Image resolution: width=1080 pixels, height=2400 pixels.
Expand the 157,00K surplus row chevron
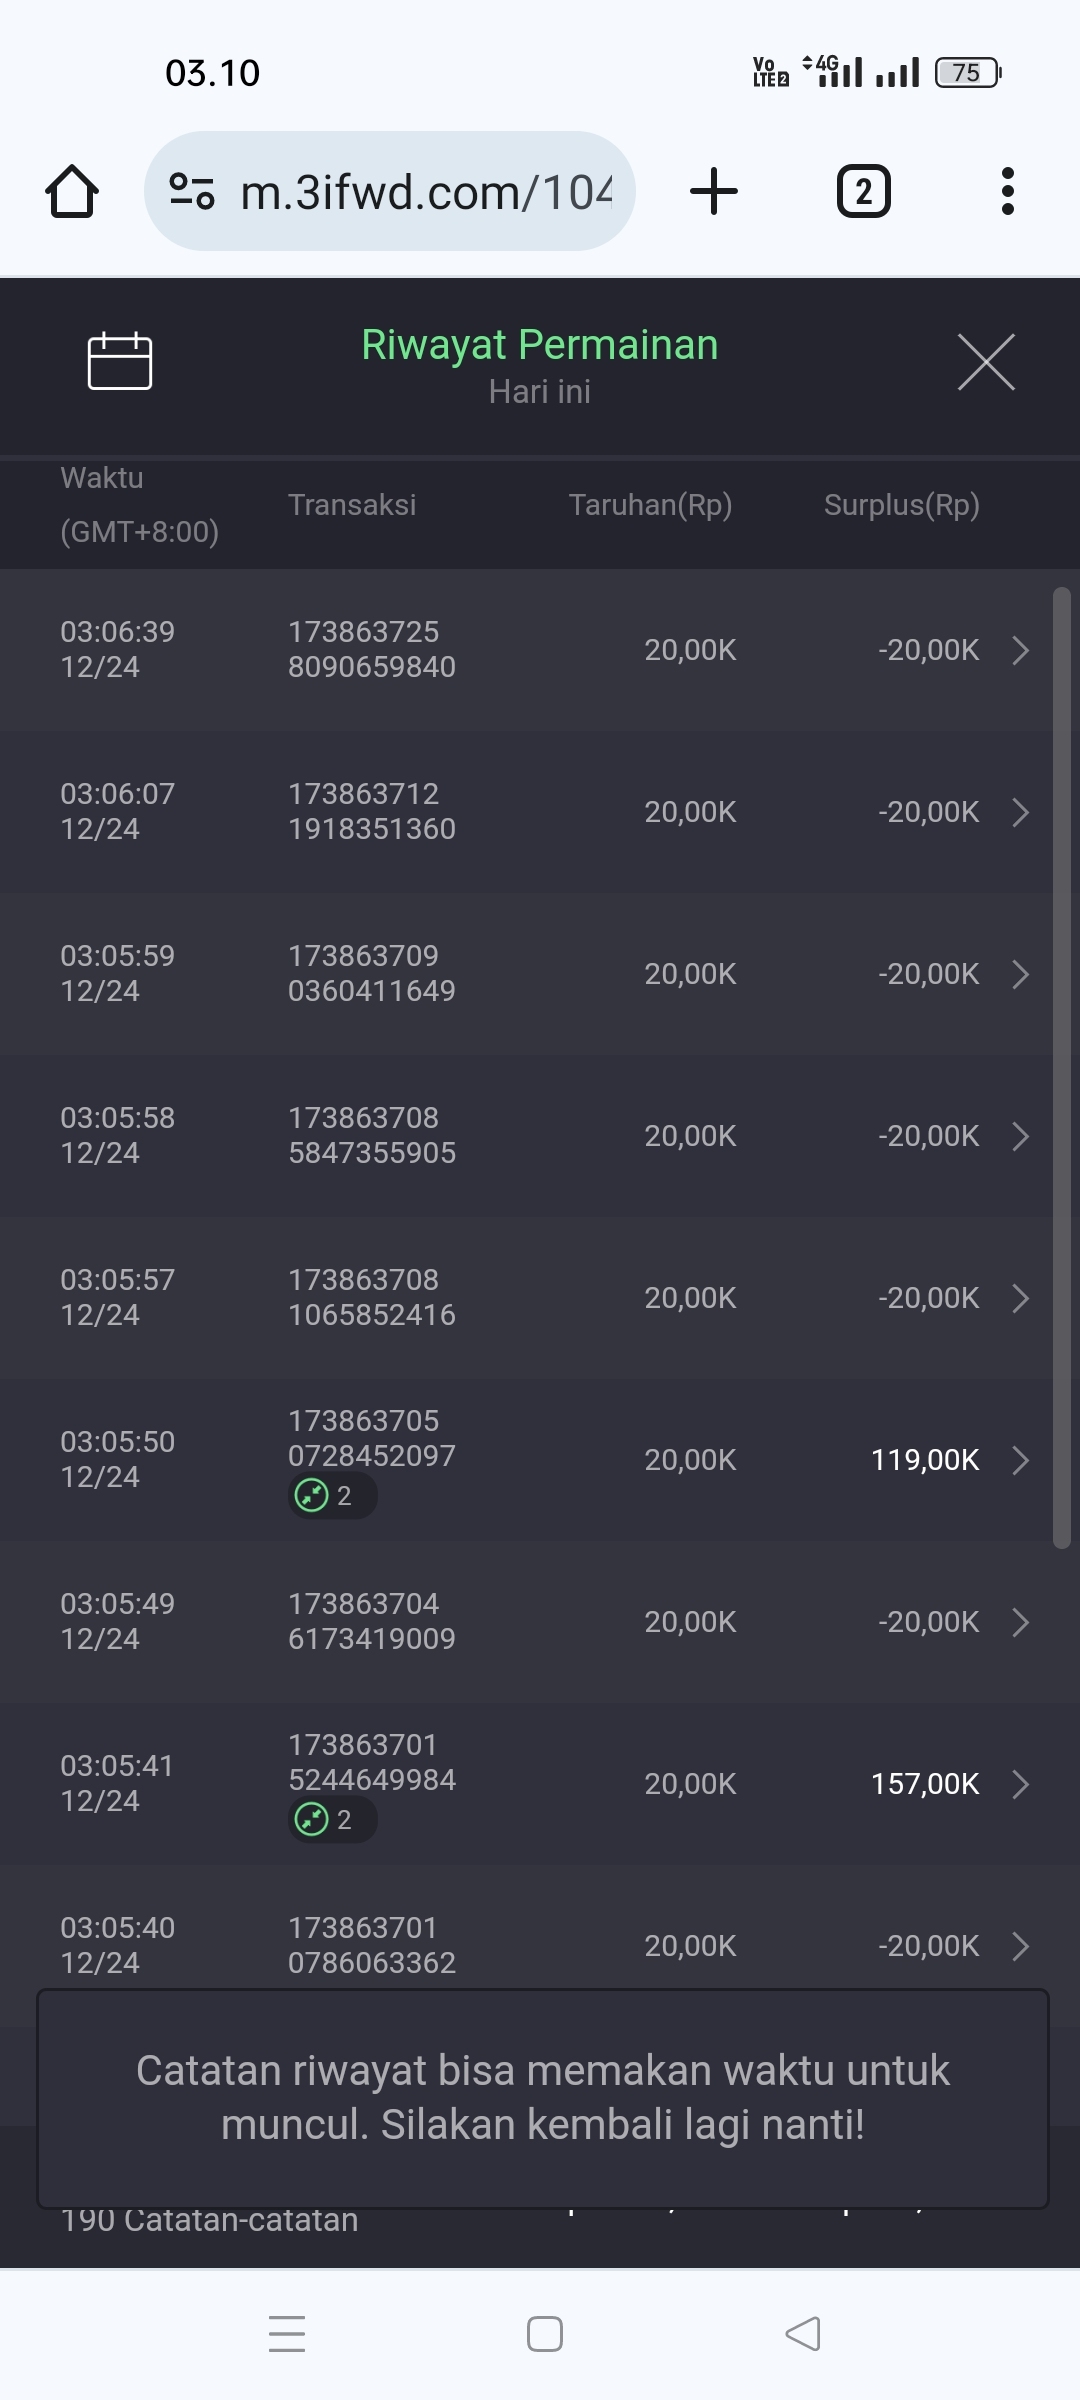1020,1784
